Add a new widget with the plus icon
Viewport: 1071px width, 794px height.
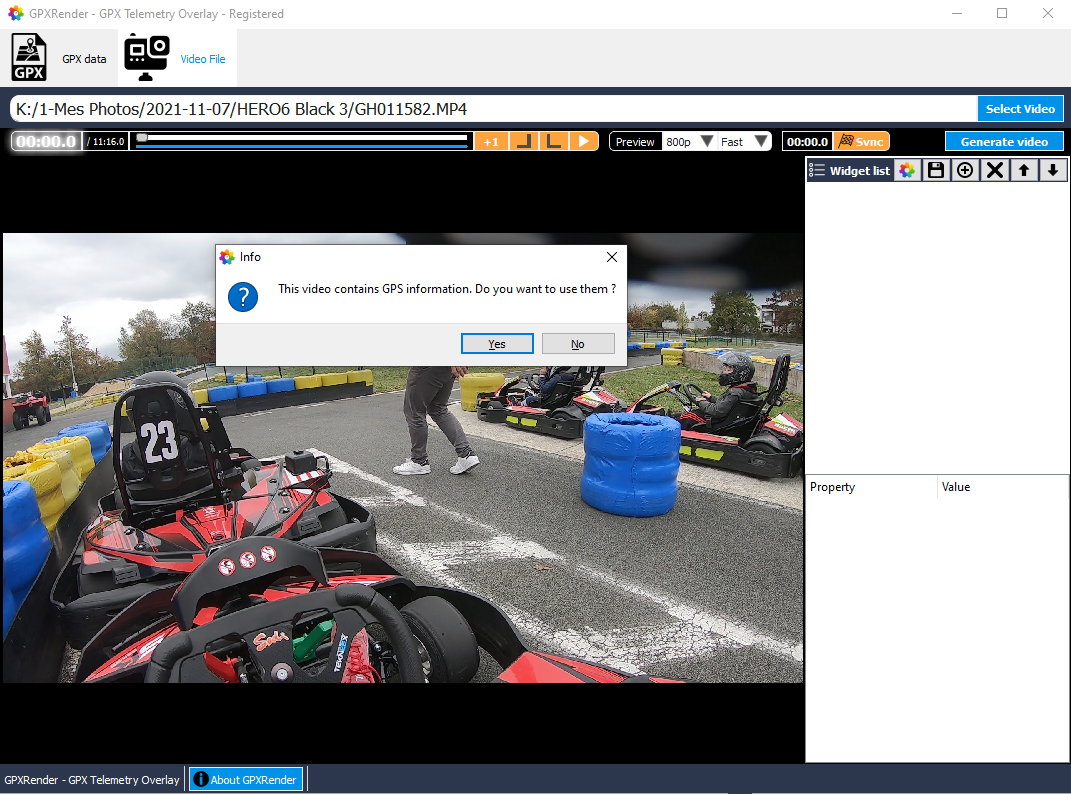pyautogui.click(x=965, y=170)
